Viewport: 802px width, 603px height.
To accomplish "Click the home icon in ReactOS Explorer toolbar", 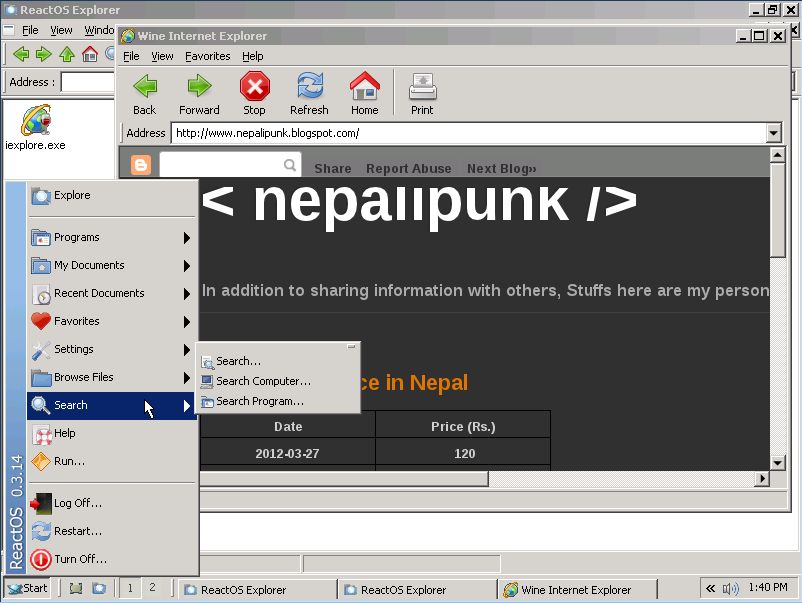I will (90, 54).
